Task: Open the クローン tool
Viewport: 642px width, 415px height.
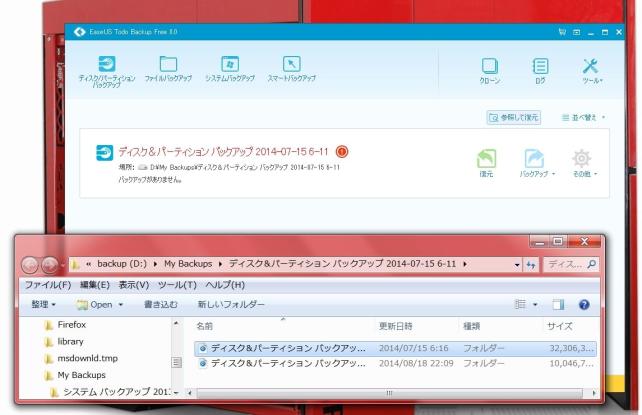Action: [x=490, y=71]
